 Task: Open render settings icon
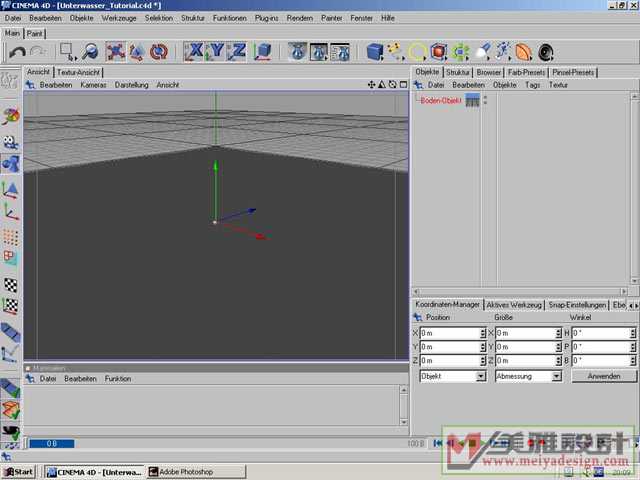(340, 52)
